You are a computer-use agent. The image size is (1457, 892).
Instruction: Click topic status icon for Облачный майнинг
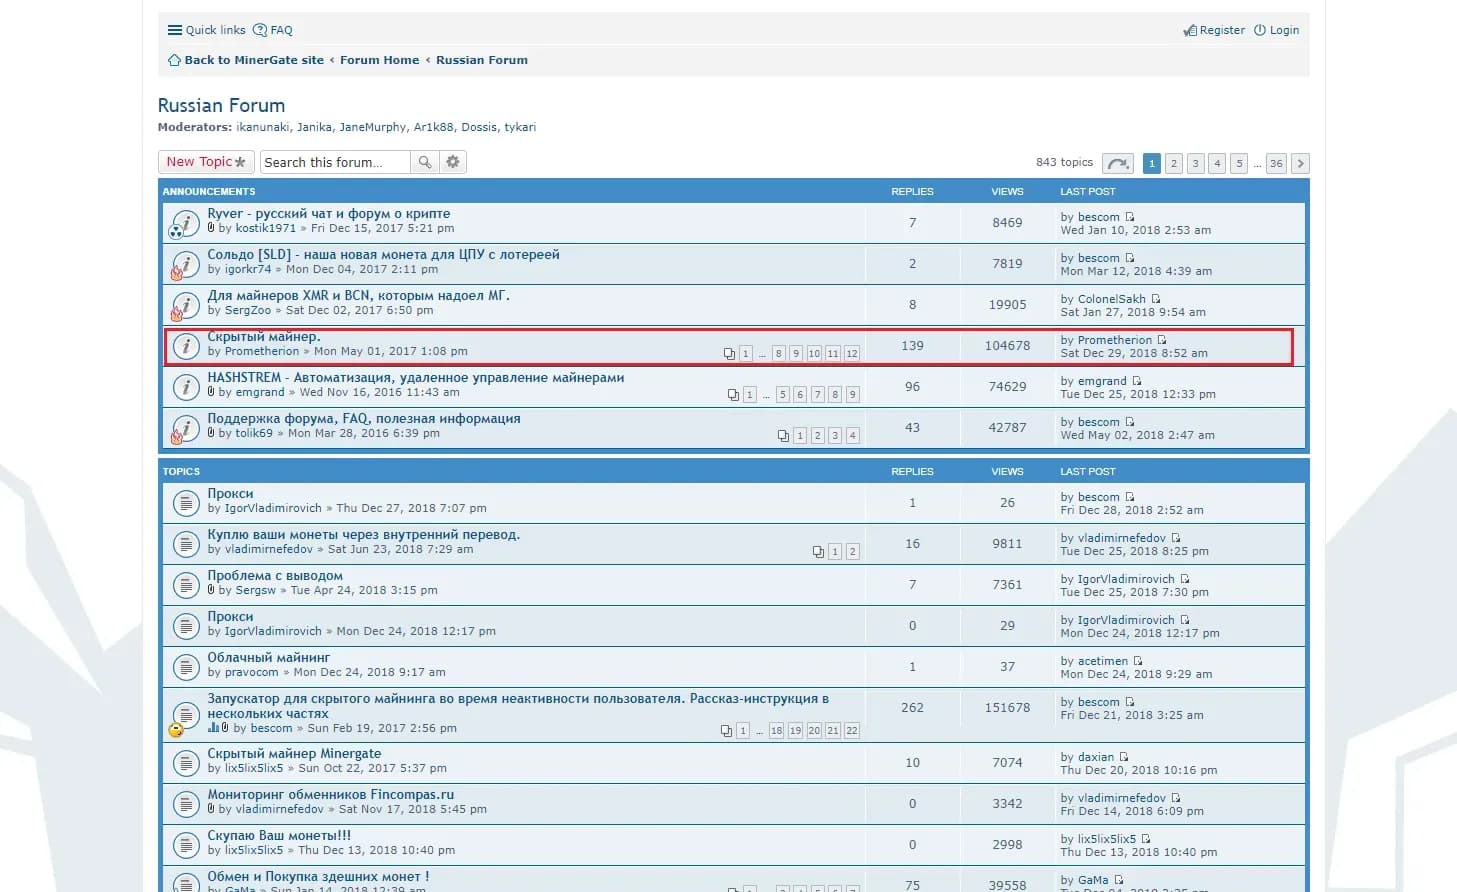click(185, 666)
